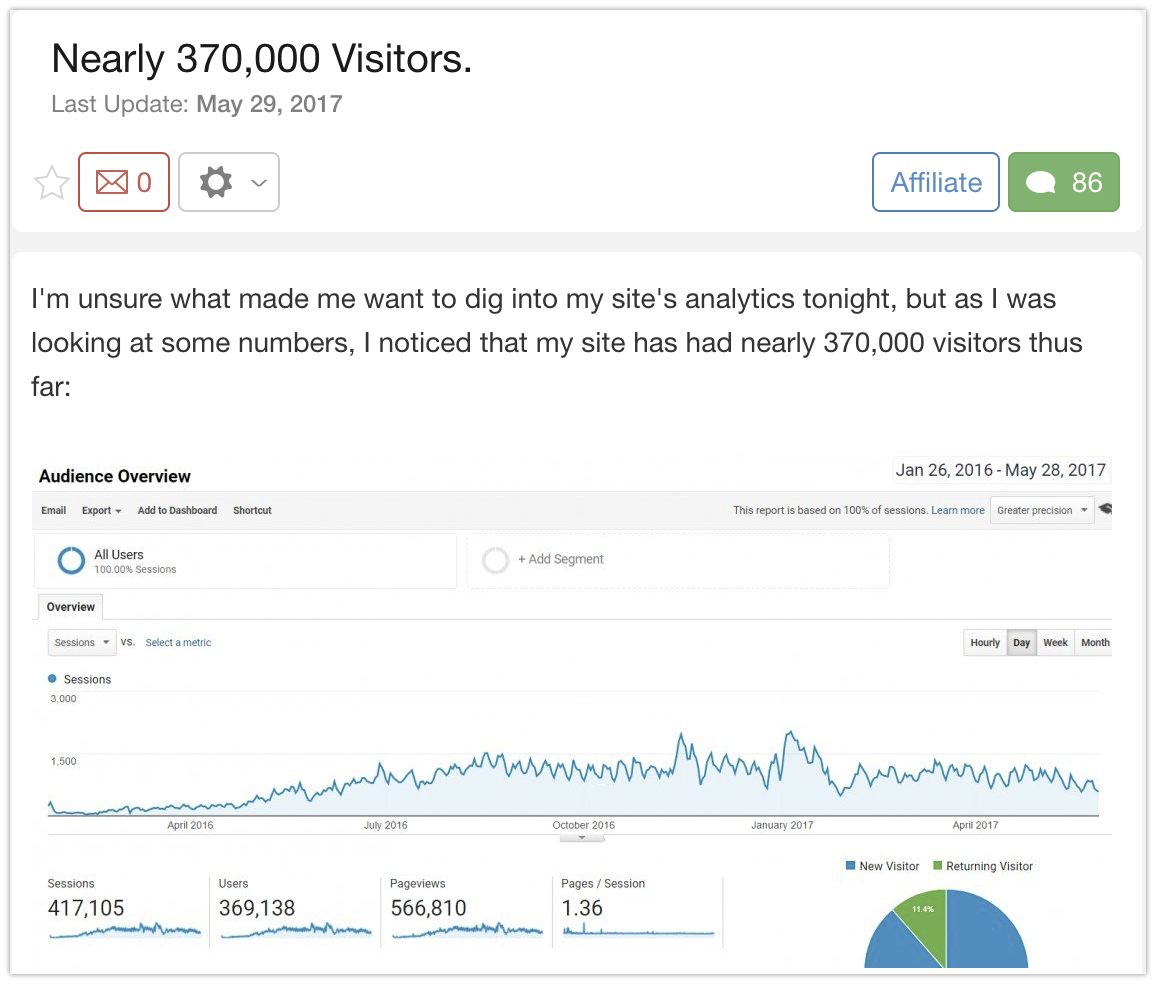This screenshot has height=984, width=1156.
Task: Click the Email menu item
Action: [54, 510]
